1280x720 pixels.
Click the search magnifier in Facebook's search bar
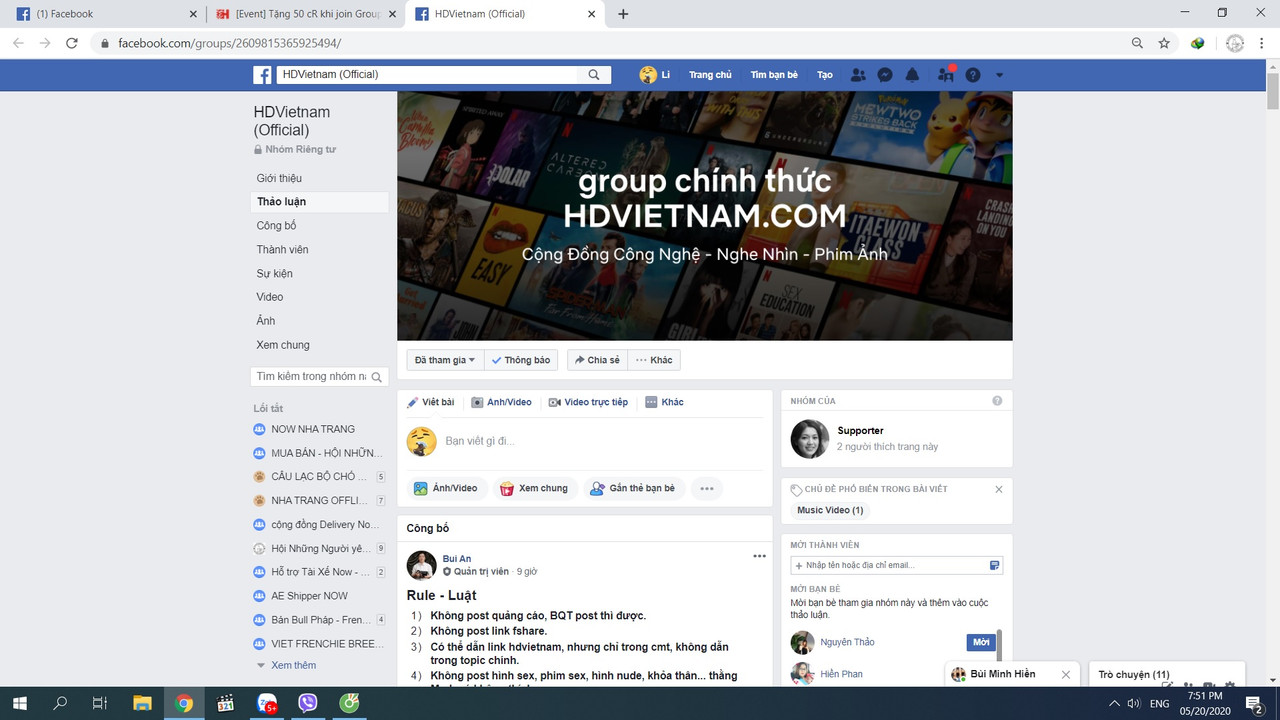594,75
